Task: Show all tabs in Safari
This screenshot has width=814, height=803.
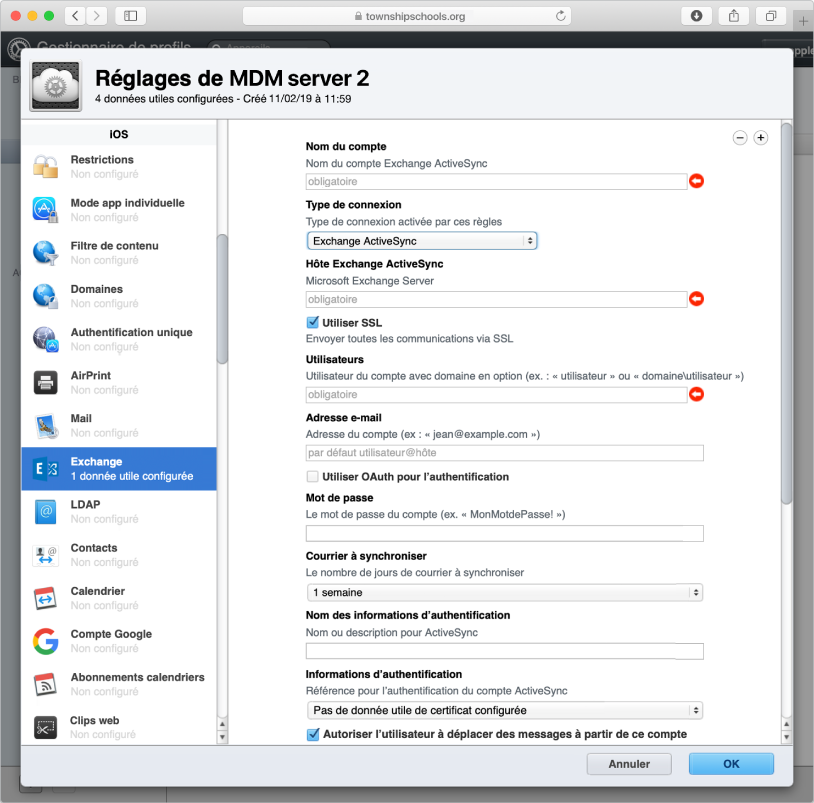Action: pyautogui.click(x=771, y=16)
